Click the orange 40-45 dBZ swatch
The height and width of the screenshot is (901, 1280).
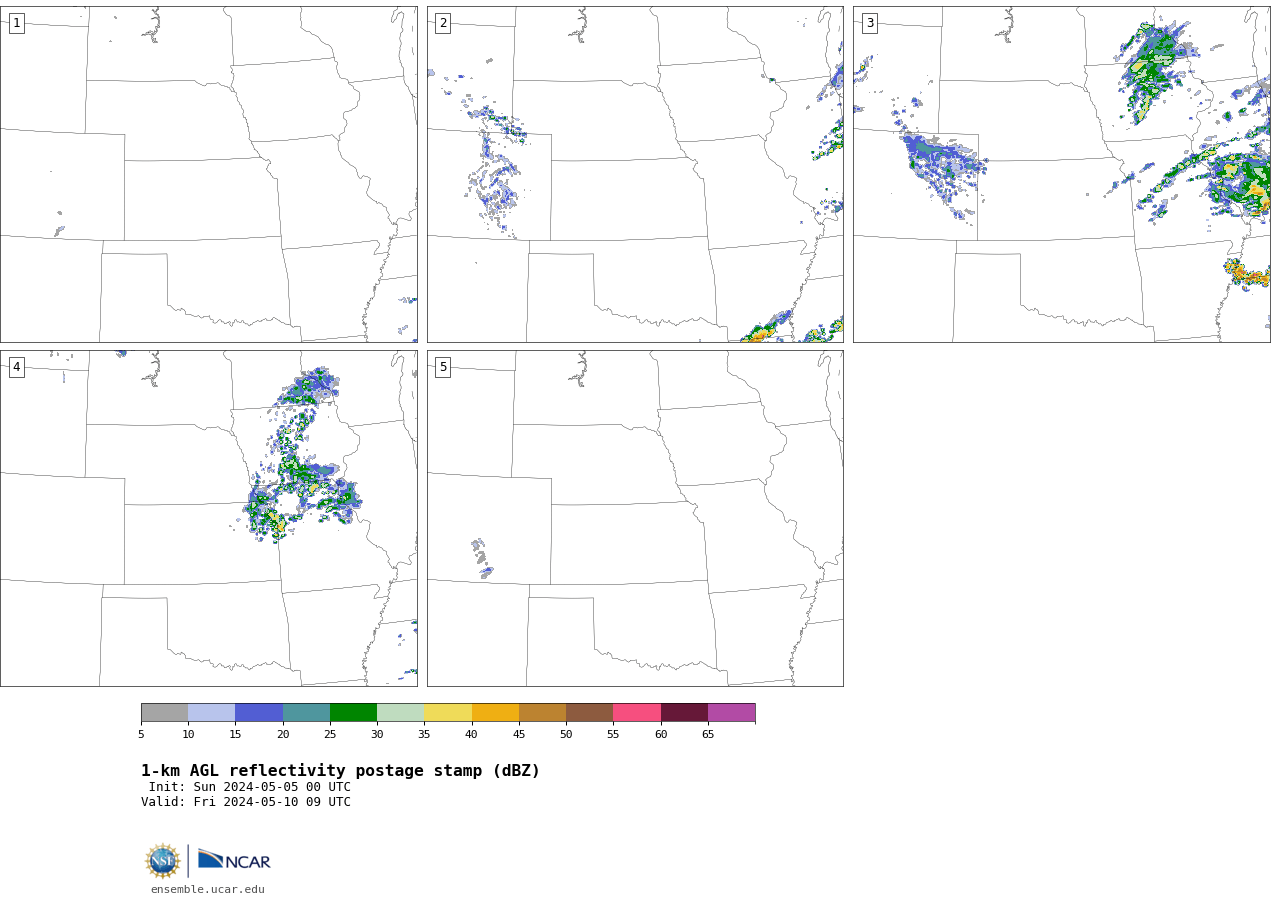pos(495,712)
